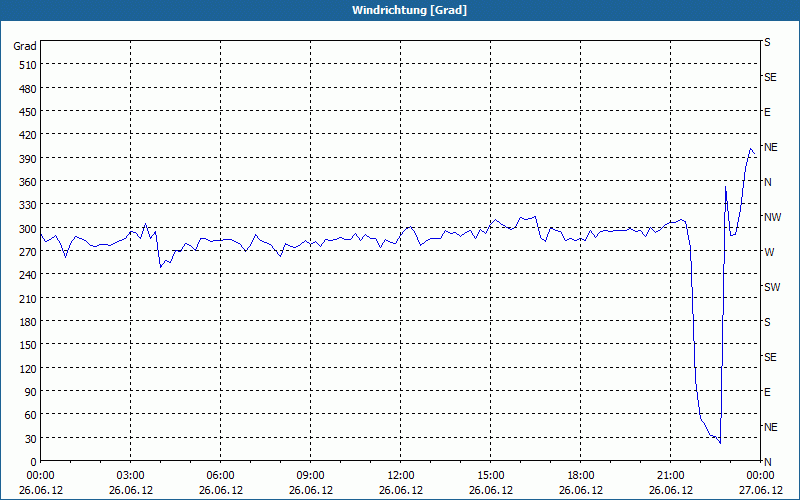800x500 pixels.
Task: Select the "120" degree axis label
Action: point(29,369)
